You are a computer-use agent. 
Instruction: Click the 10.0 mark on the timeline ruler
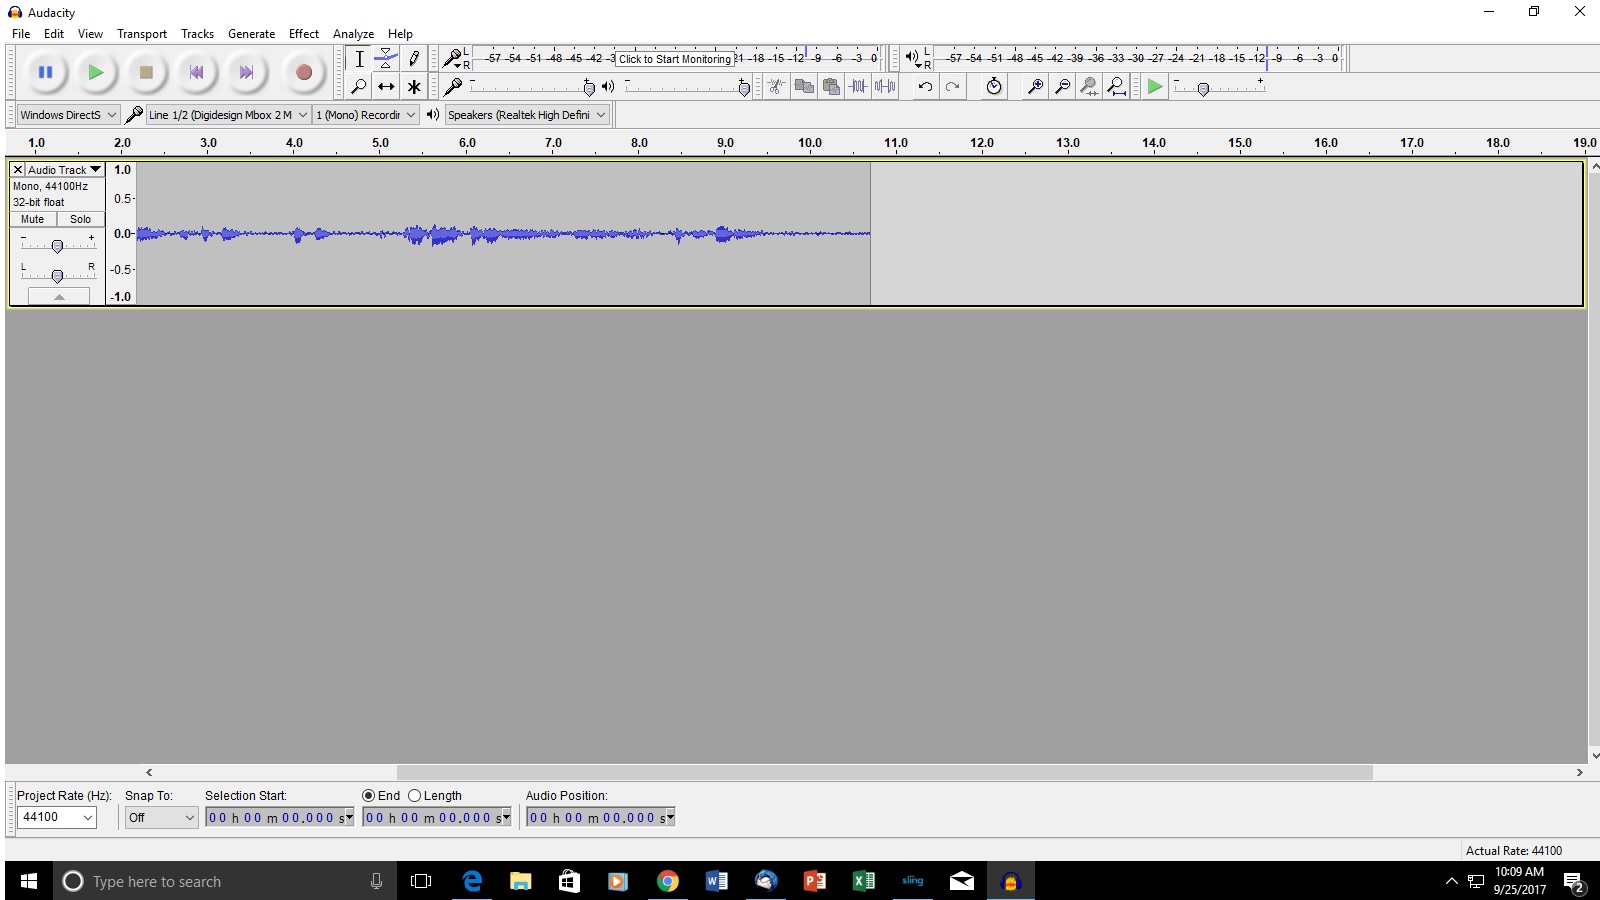point(810,143)
